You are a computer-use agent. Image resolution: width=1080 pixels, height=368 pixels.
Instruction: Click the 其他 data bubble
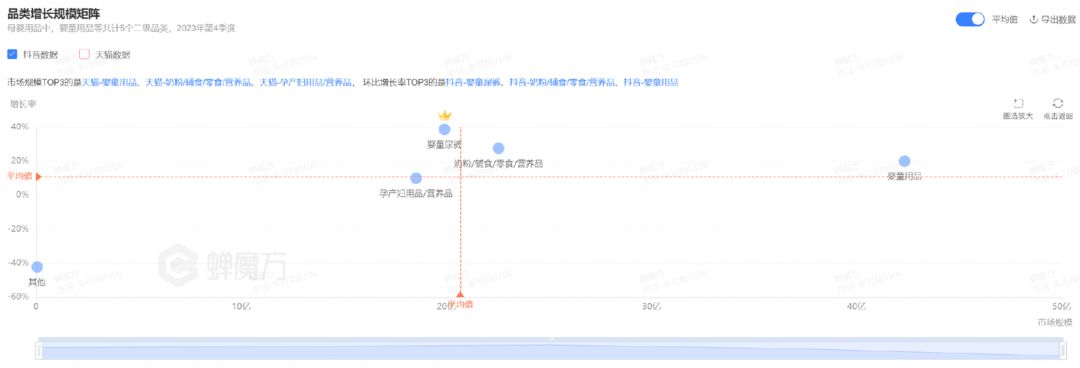click(x=37, y=267)
